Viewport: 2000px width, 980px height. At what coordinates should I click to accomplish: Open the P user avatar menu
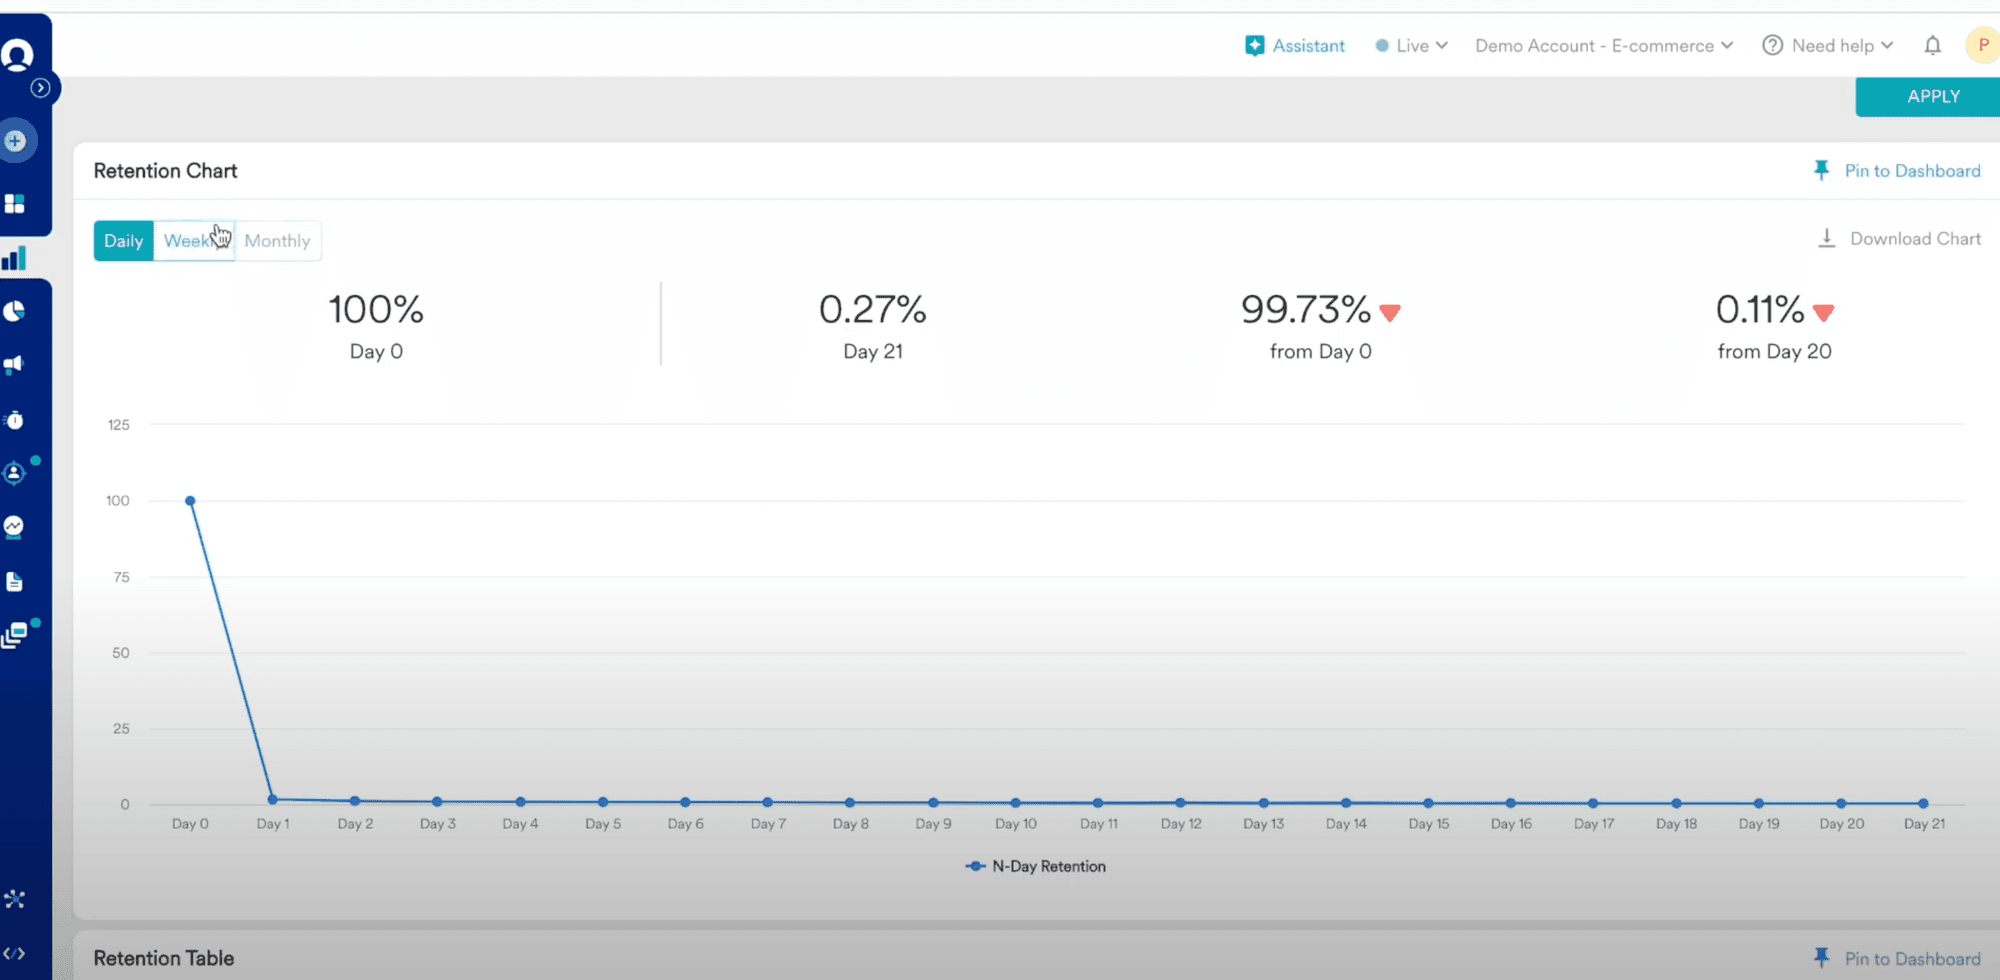[1982, 45]
